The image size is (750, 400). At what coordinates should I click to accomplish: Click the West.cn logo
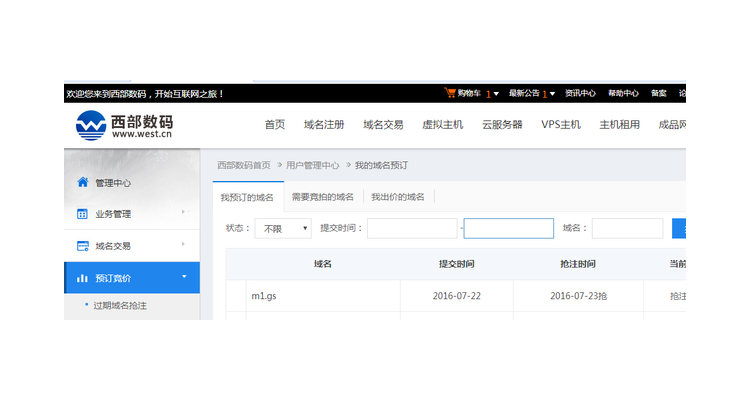click(x=124, y=125)
